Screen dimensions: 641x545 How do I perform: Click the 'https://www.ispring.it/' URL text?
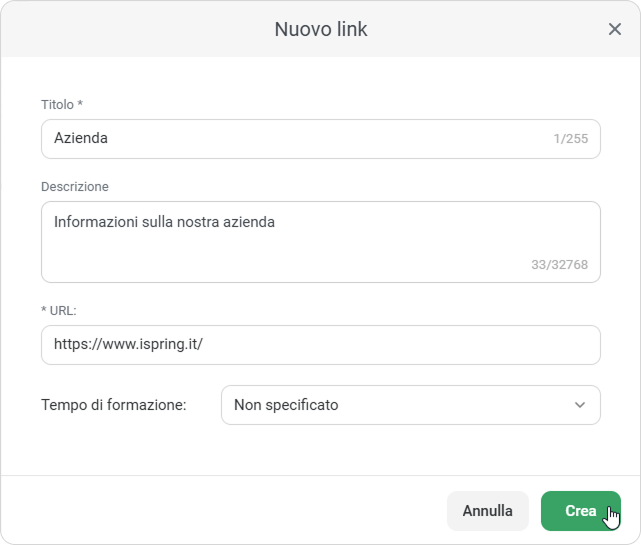coord(129,345)
